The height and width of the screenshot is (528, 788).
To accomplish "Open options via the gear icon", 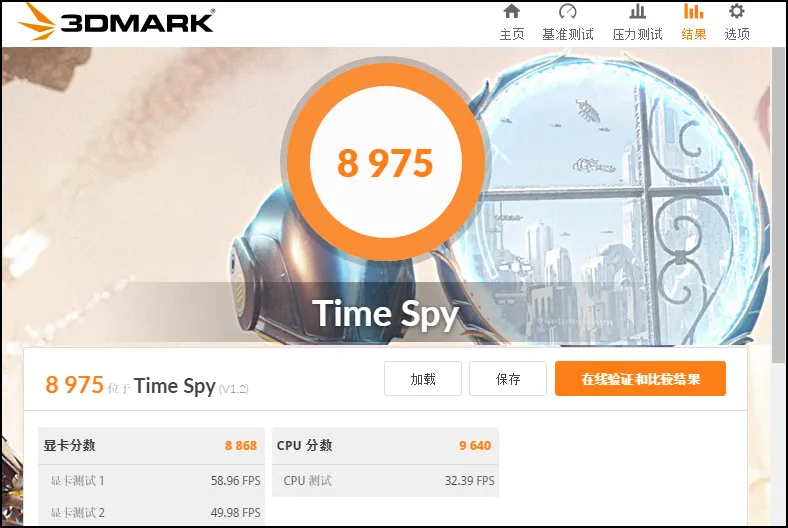I will pyautogui.click(x=737, y=11).
